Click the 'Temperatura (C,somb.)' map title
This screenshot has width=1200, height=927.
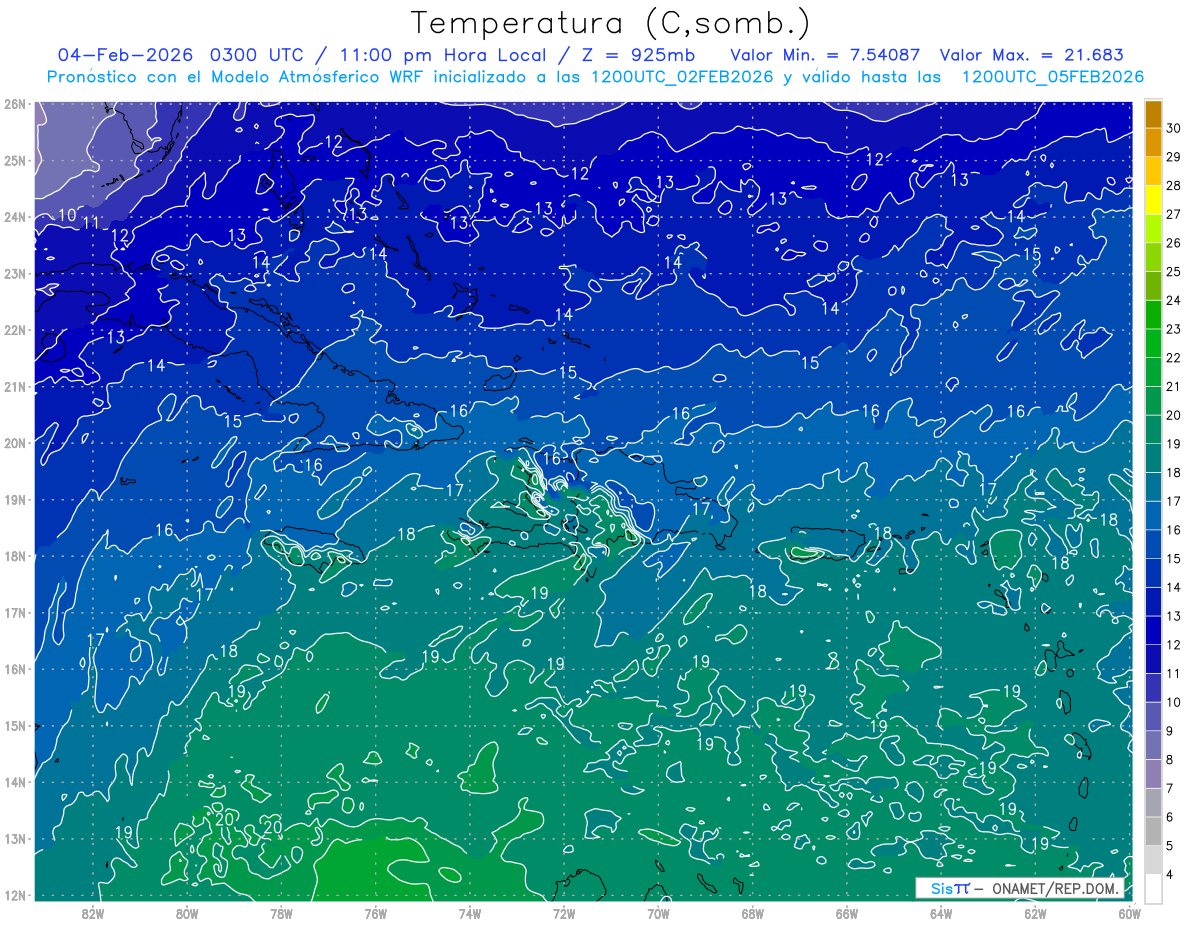(x=611, y=23)
